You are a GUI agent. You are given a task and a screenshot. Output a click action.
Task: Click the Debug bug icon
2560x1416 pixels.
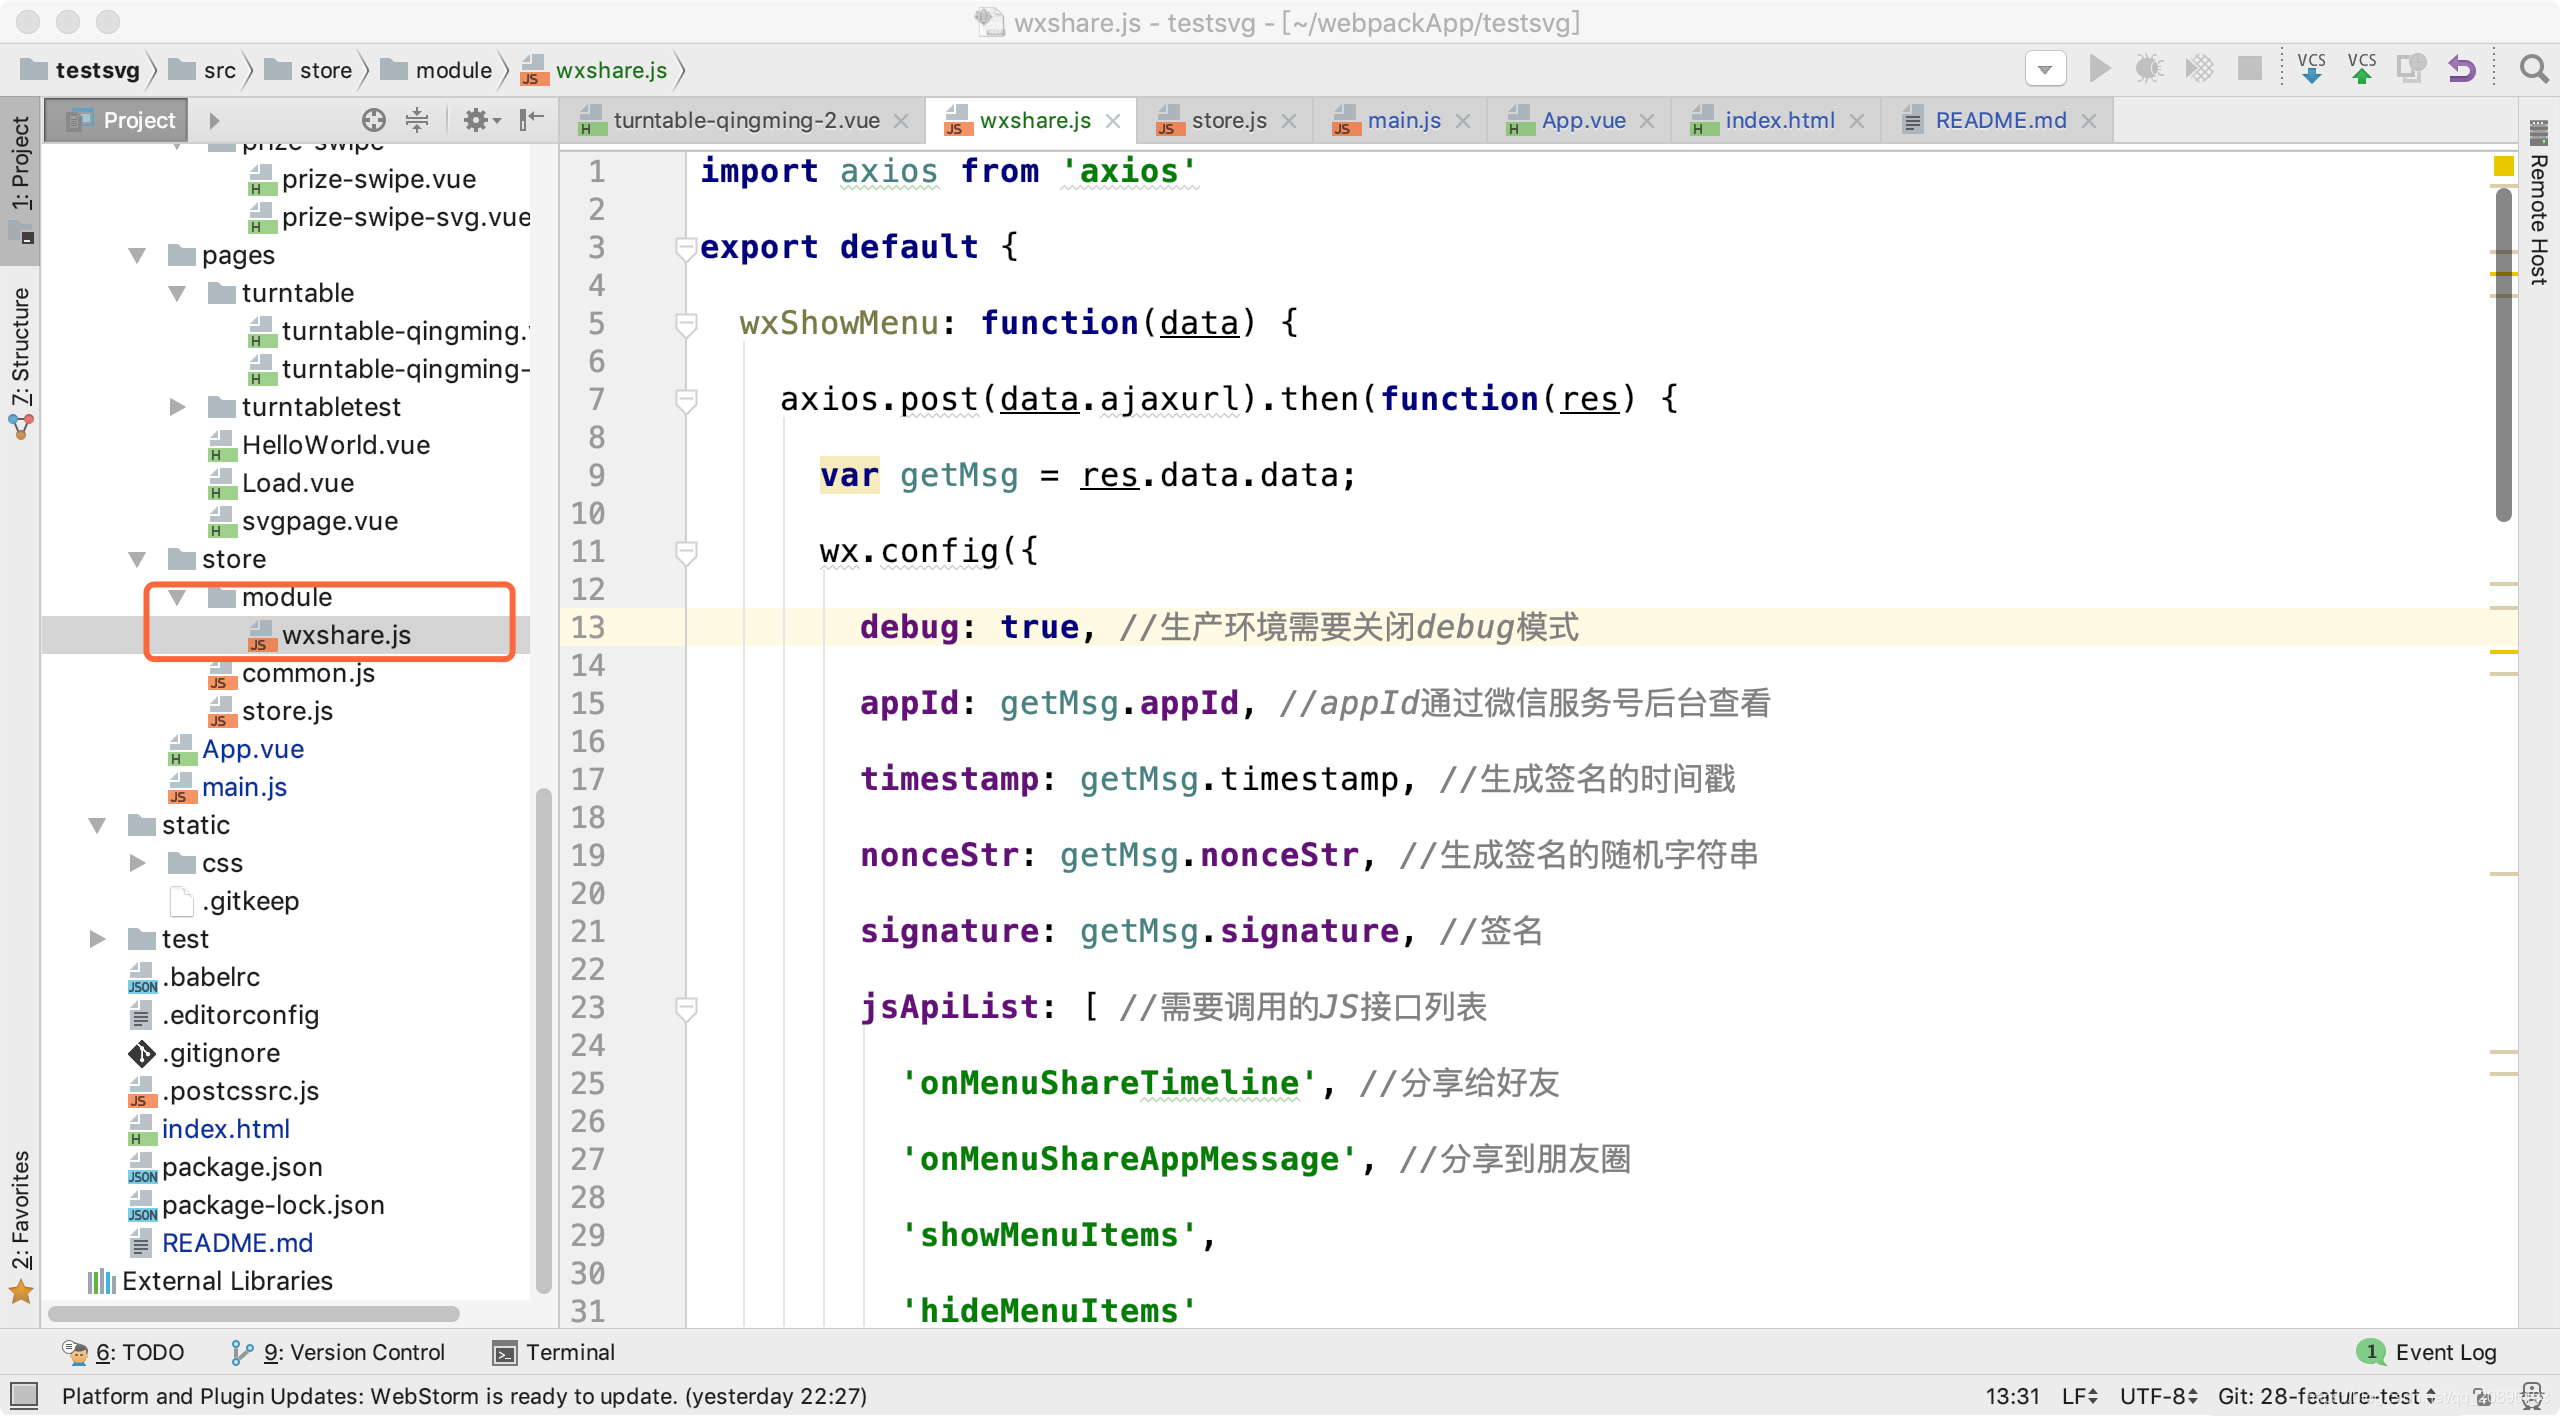click(2148, 69)
